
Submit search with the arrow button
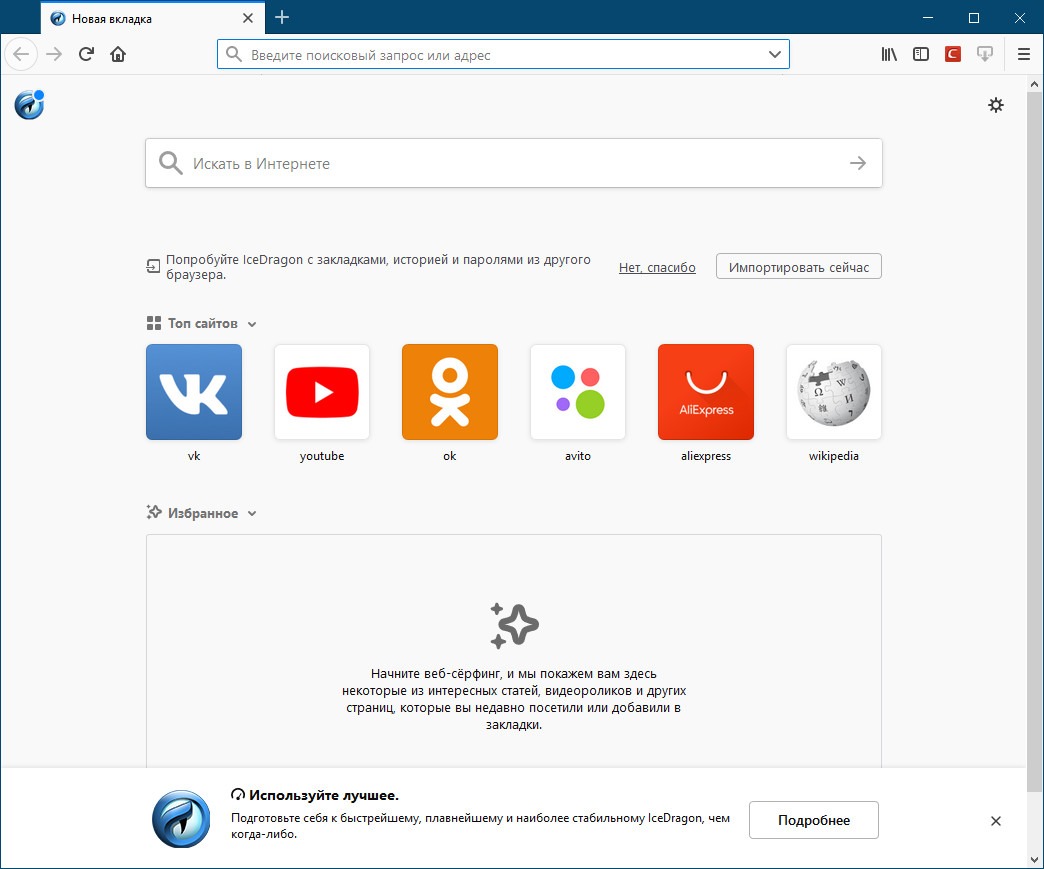tap(858, 163)
